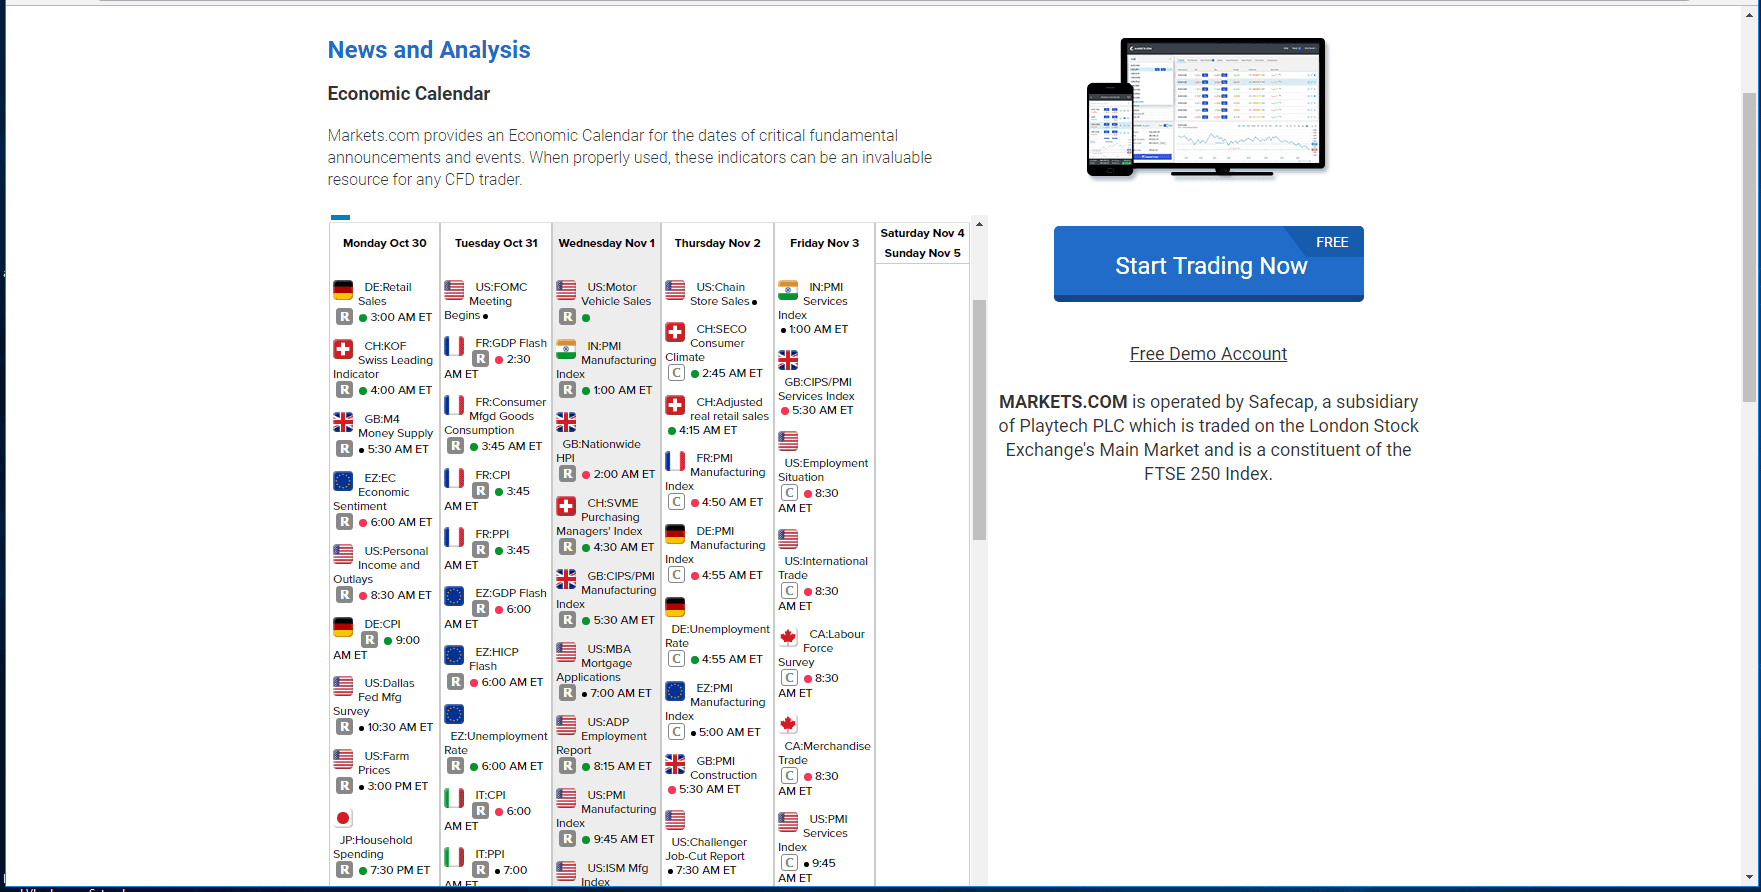Click the India flag beside IN:PMI Services

click(788, 290)
